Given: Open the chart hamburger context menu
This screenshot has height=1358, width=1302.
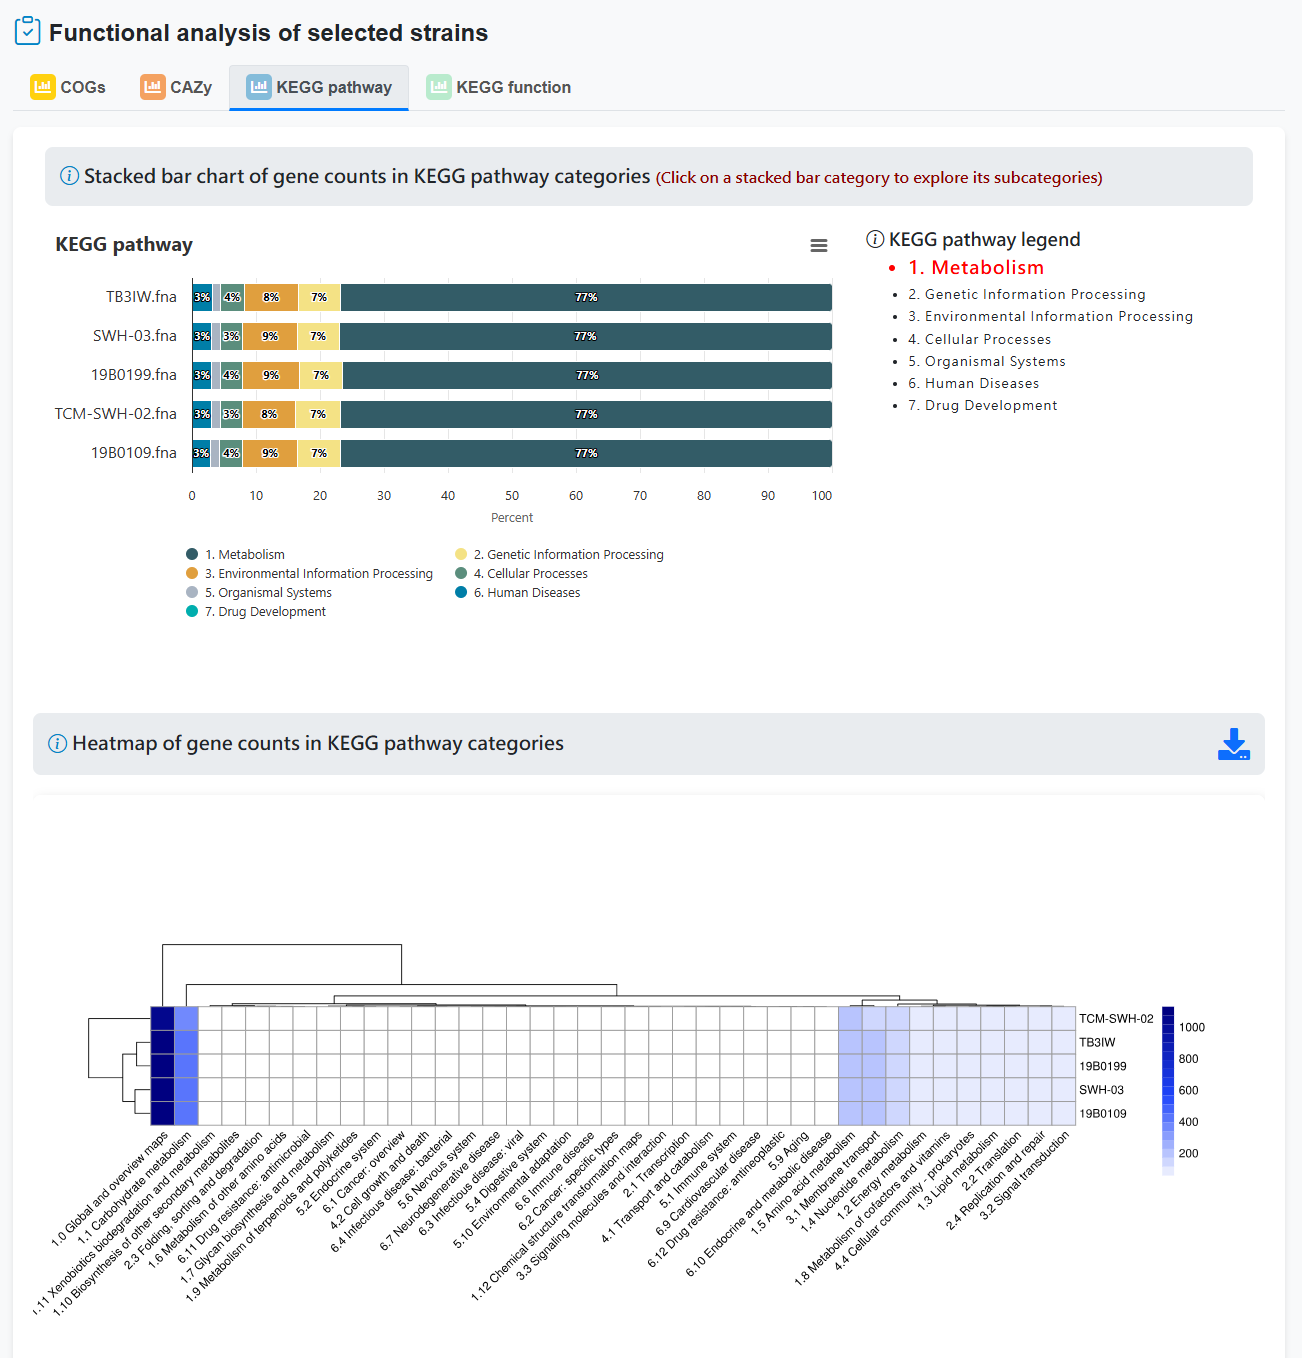Looking at the screenshot, I should (x=818, y=246).
